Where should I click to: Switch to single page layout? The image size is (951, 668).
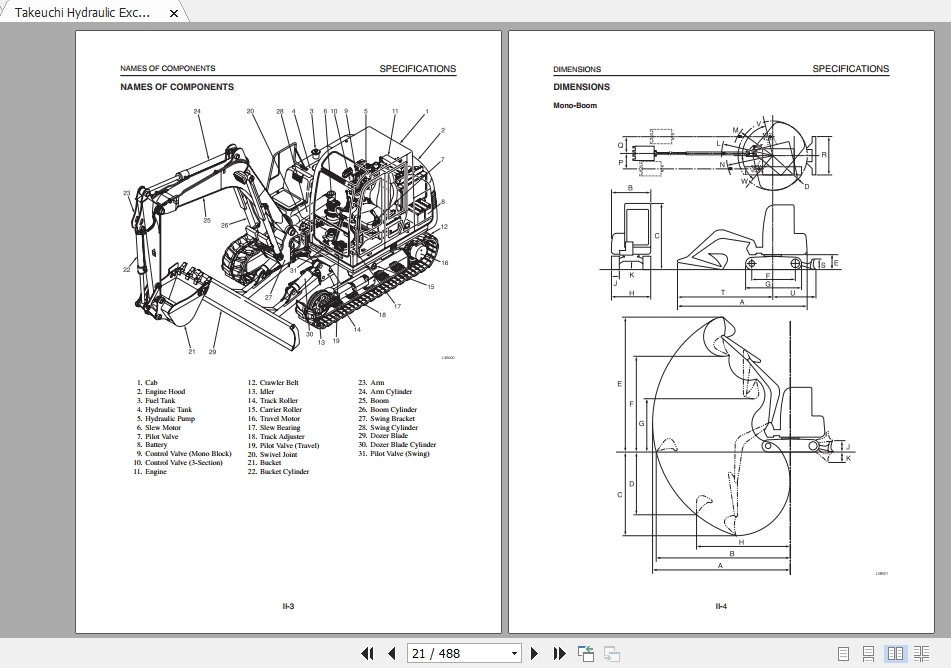point(844,654)
